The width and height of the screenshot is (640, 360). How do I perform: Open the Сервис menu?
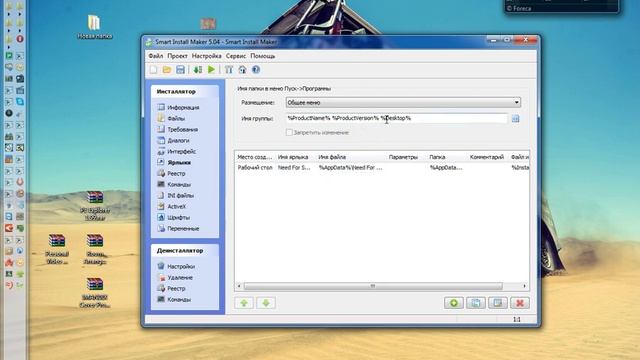pos(236,56)
